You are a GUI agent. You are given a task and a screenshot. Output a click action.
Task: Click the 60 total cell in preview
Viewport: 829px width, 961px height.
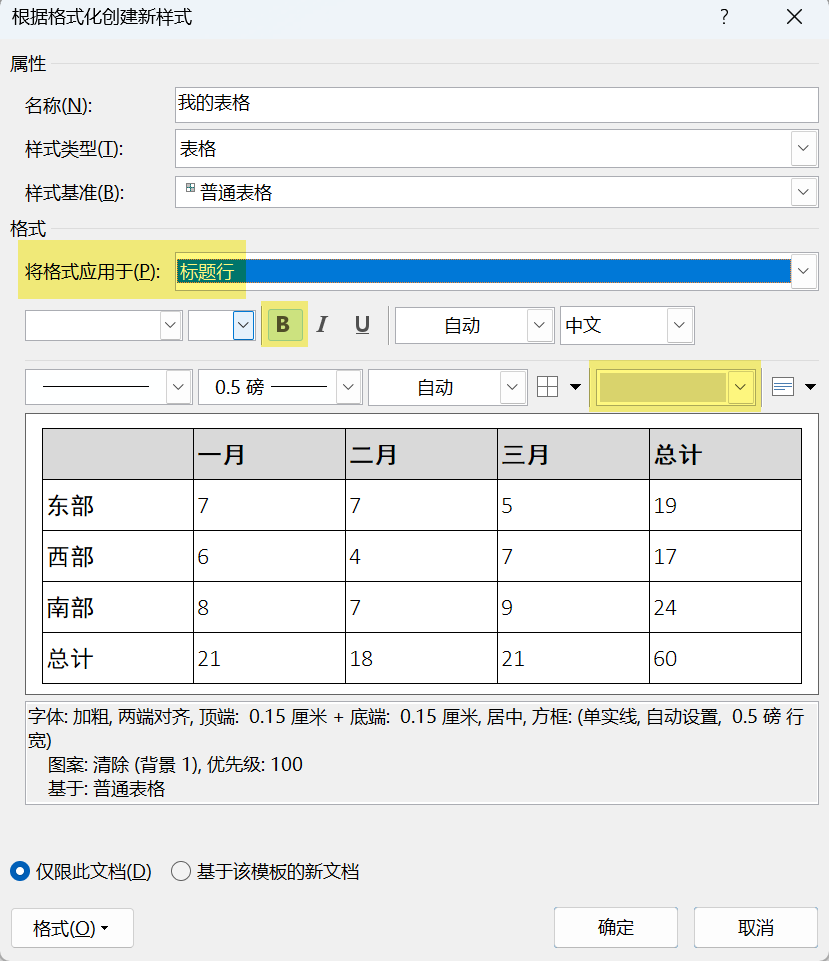(x=725, y=658)
